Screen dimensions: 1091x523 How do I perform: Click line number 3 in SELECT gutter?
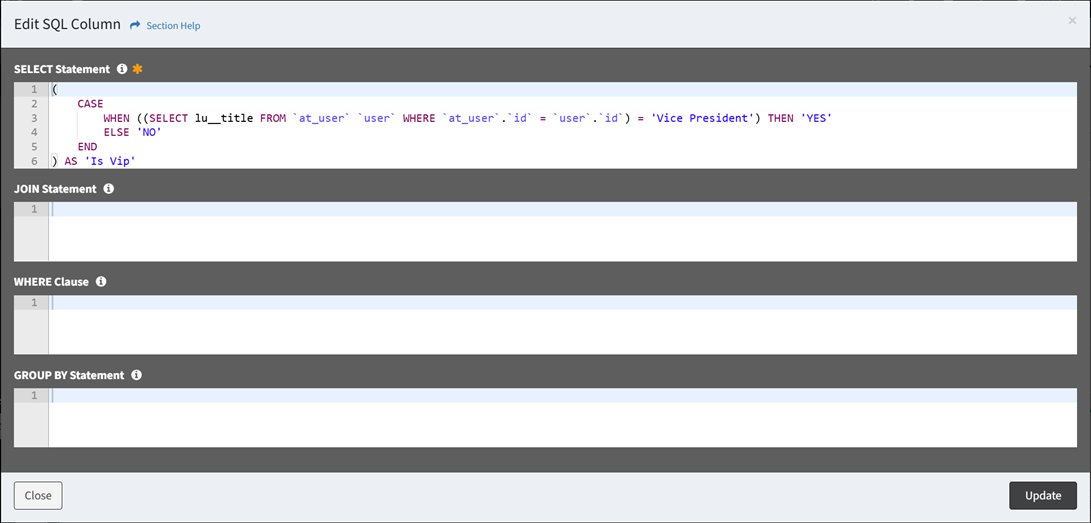(34, 118)
